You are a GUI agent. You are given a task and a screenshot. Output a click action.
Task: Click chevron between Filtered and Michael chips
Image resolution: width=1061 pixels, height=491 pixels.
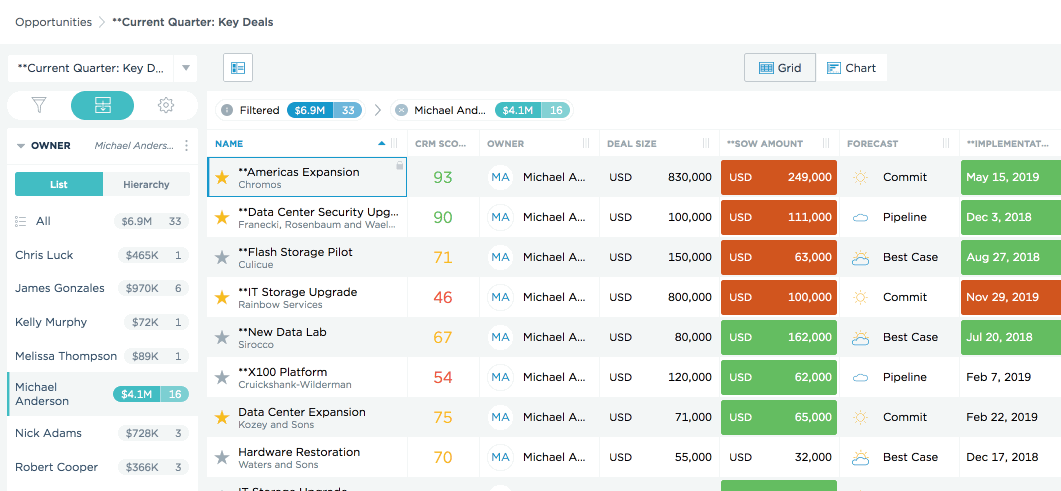378,110
